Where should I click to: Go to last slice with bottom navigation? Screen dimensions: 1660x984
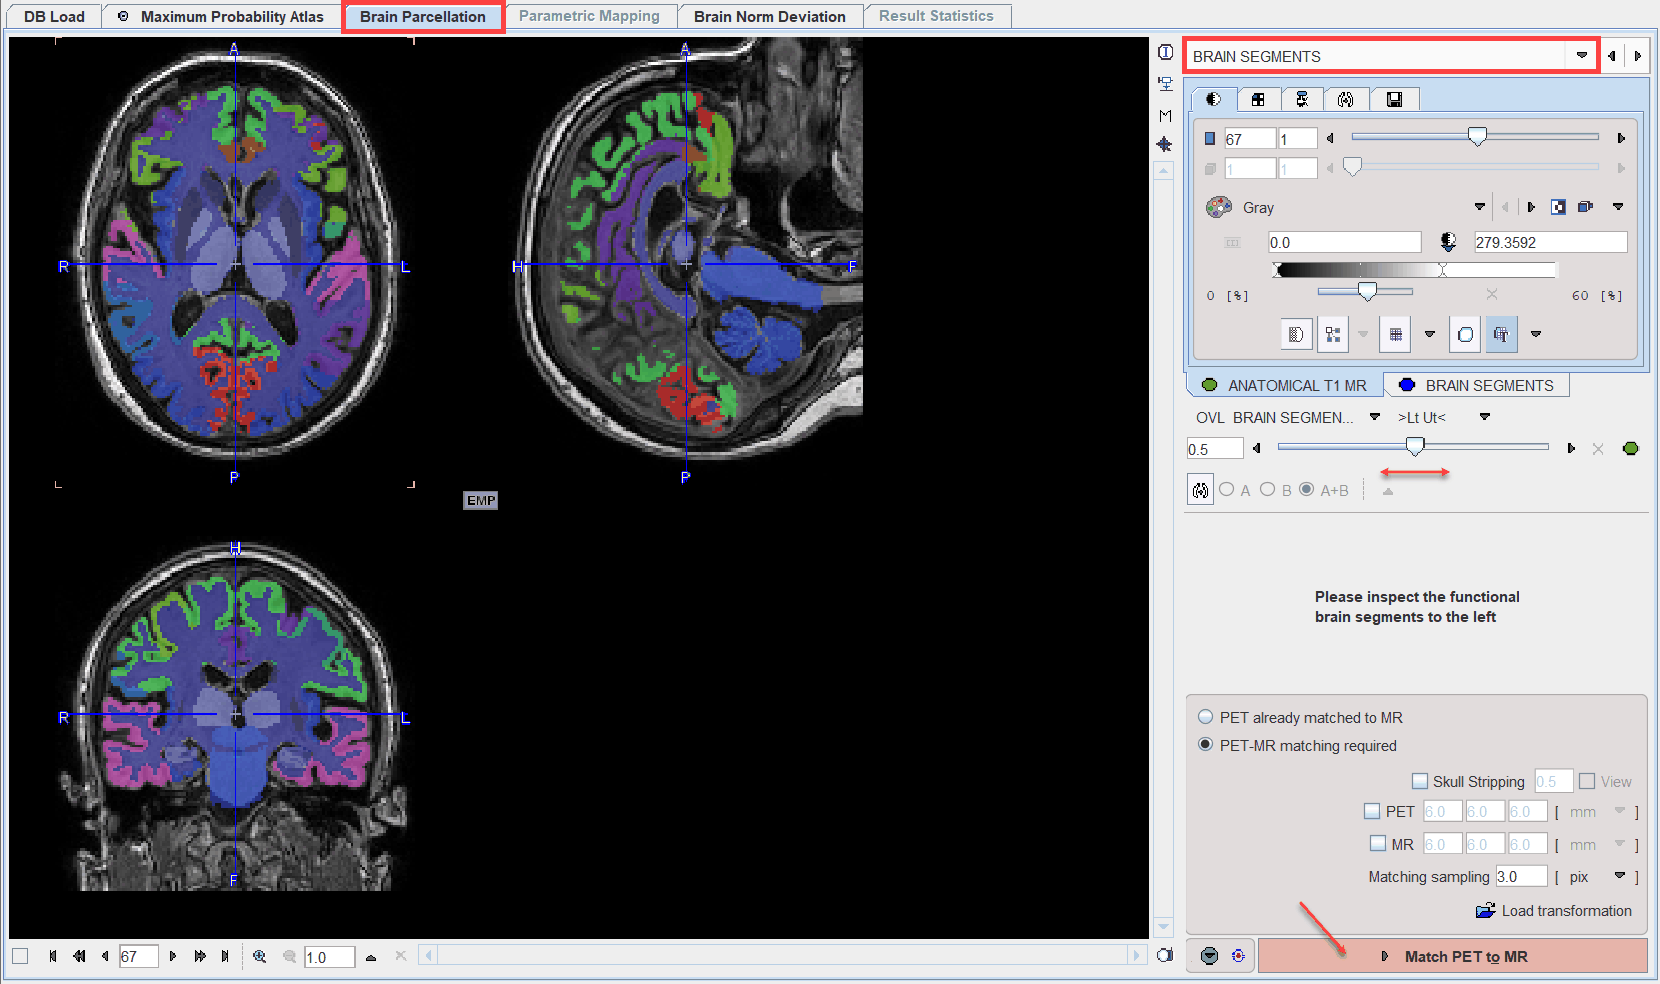tap(225, 956)
